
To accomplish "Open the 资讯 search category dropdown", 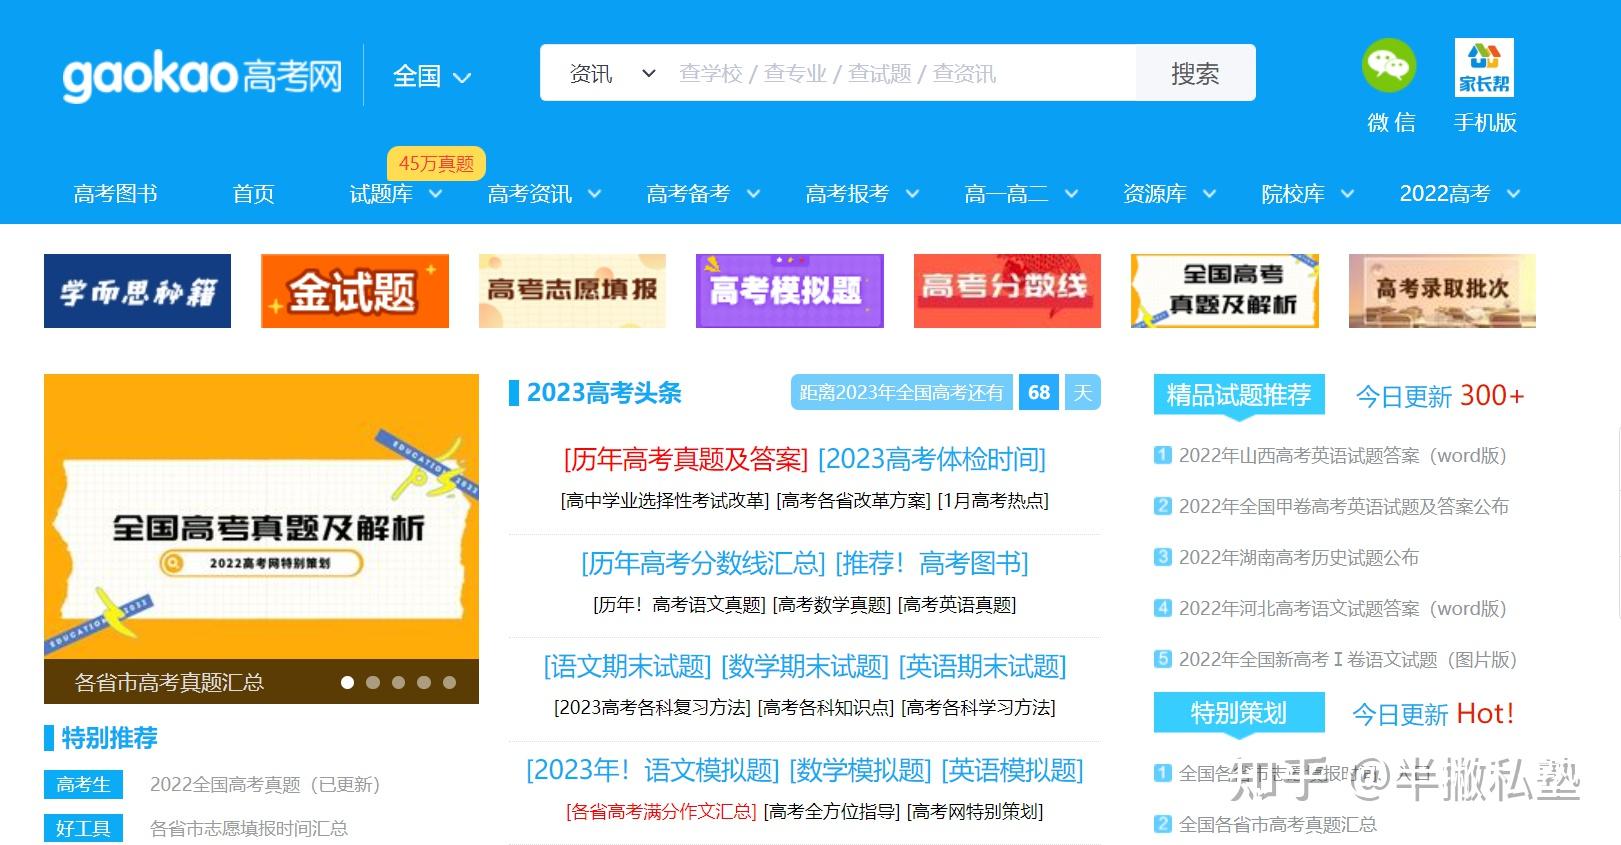I will [x=612, y=73].
